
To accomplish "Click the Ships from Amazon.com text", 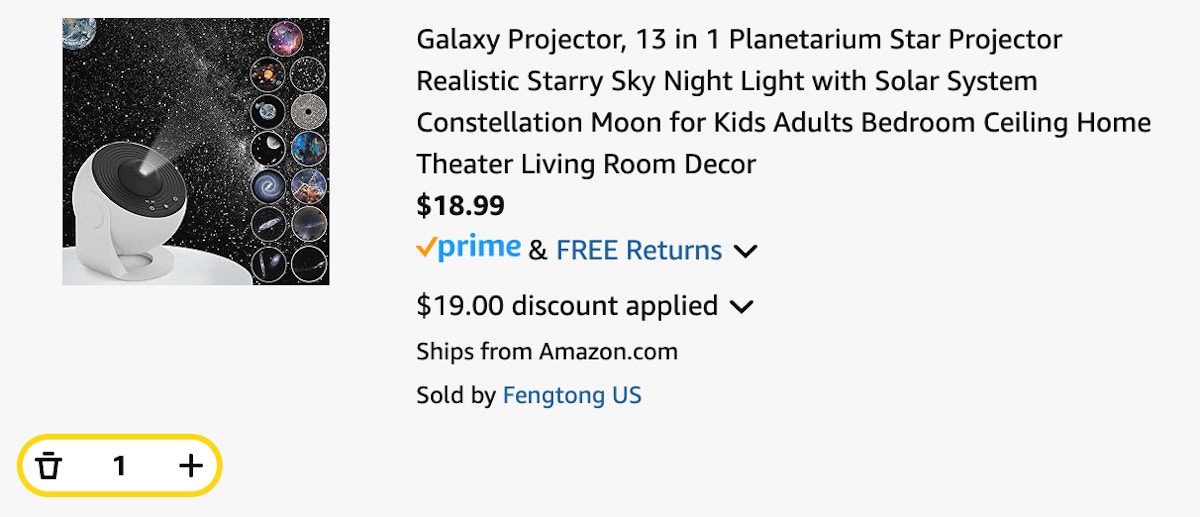I will pyautogui.click(x=547, y=351).
